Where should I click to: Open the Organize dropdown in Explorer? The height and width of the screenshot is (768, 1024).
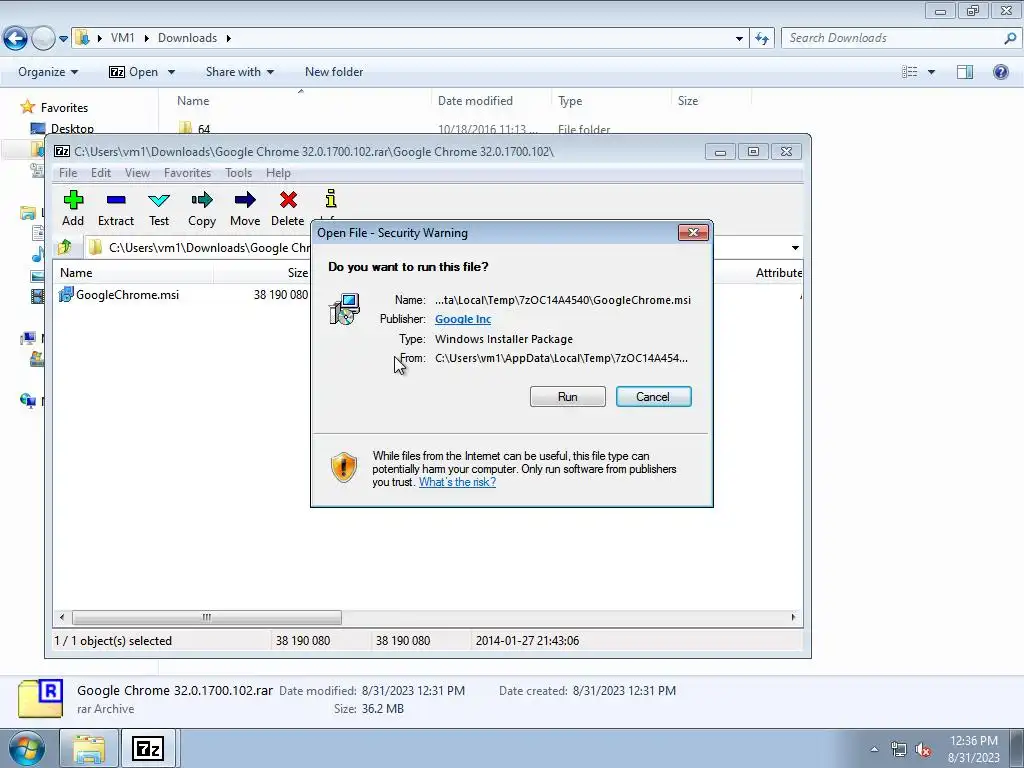click(48, 72)
